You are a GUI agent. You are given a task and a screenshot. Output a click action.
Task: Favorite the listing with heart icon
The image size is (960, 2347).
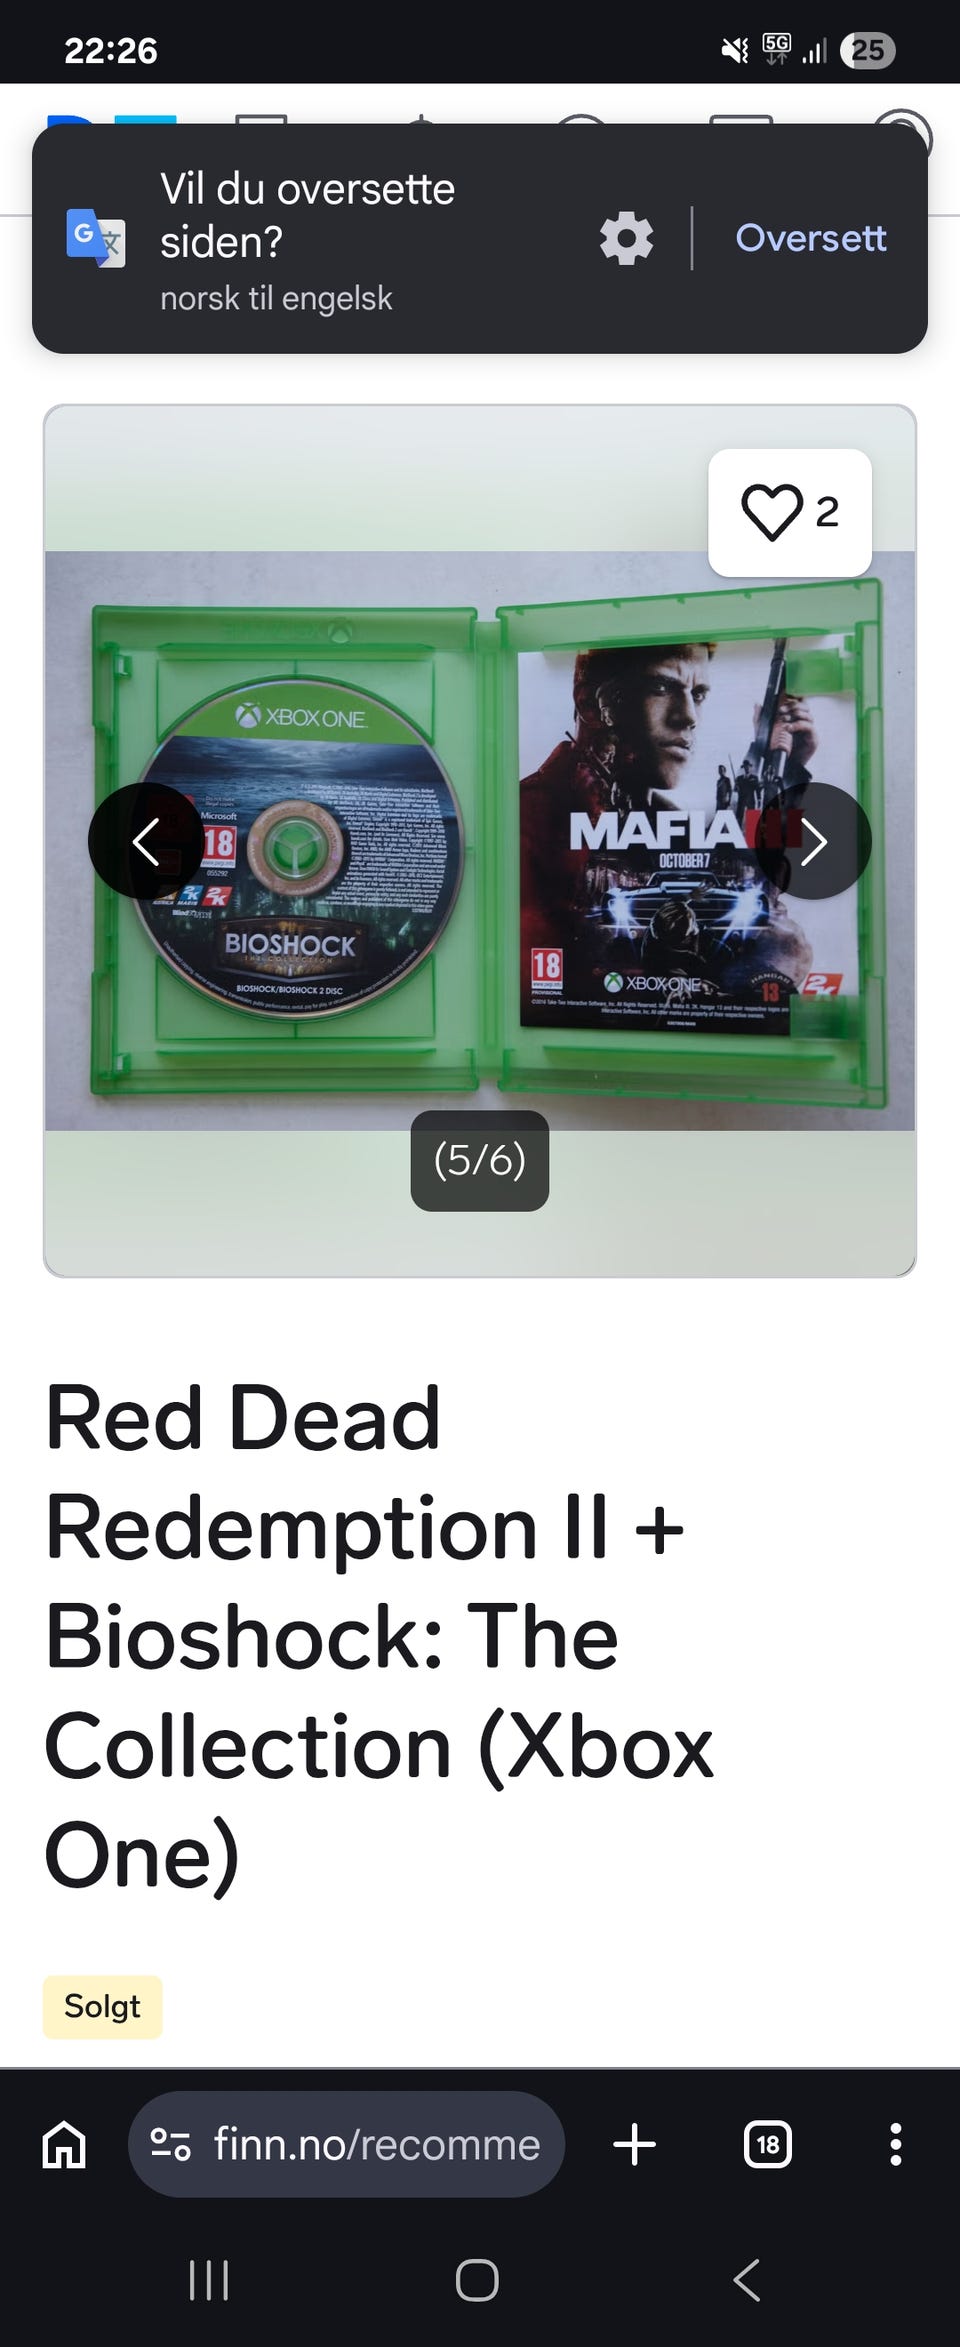pyautogui.click(x=790, y=512)
